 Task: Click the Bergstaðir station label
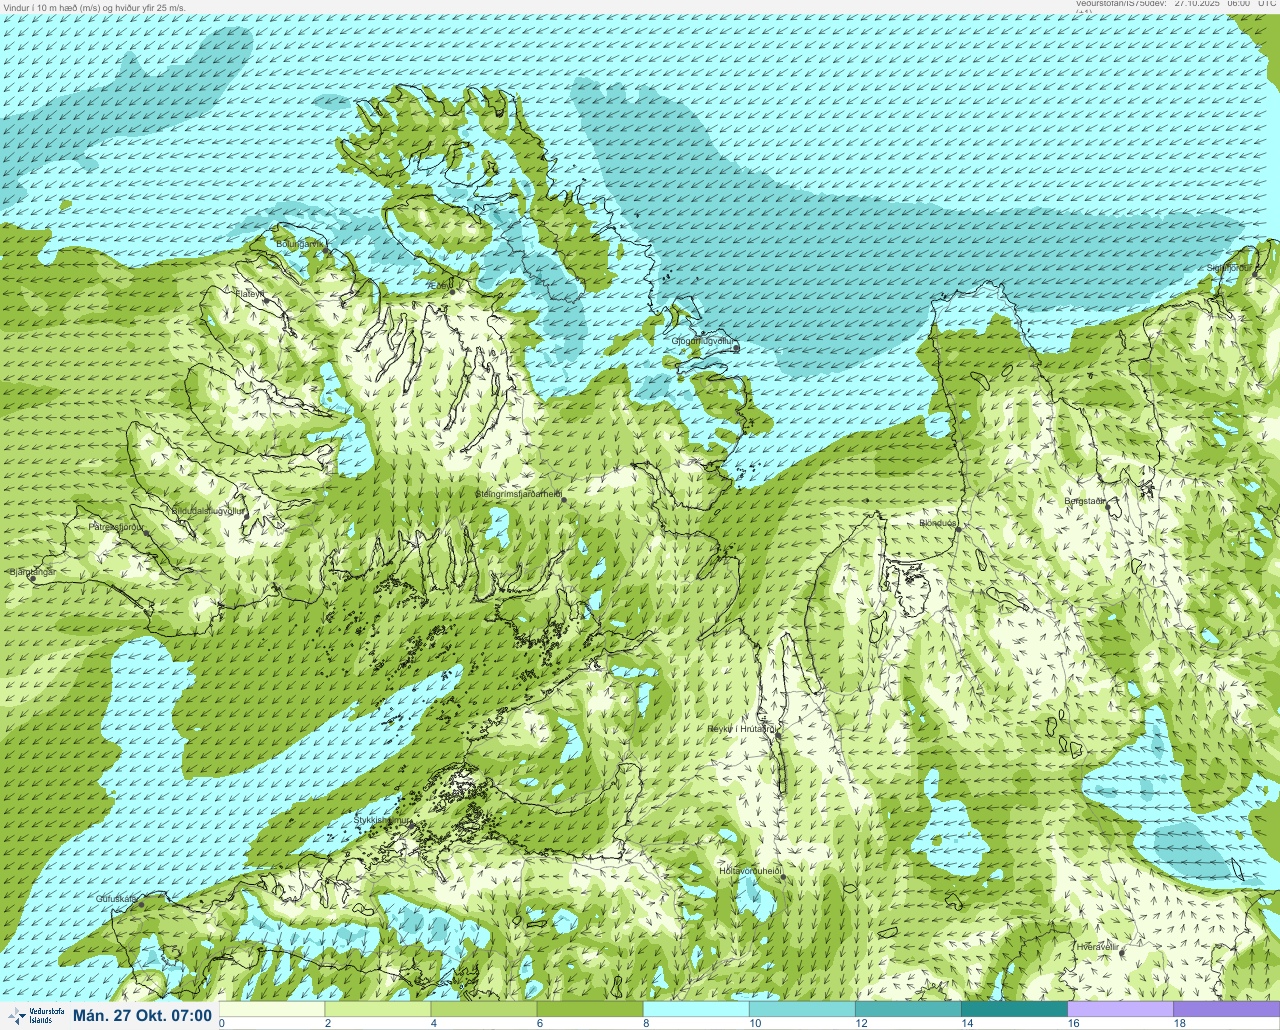(x=1084, y=501)
